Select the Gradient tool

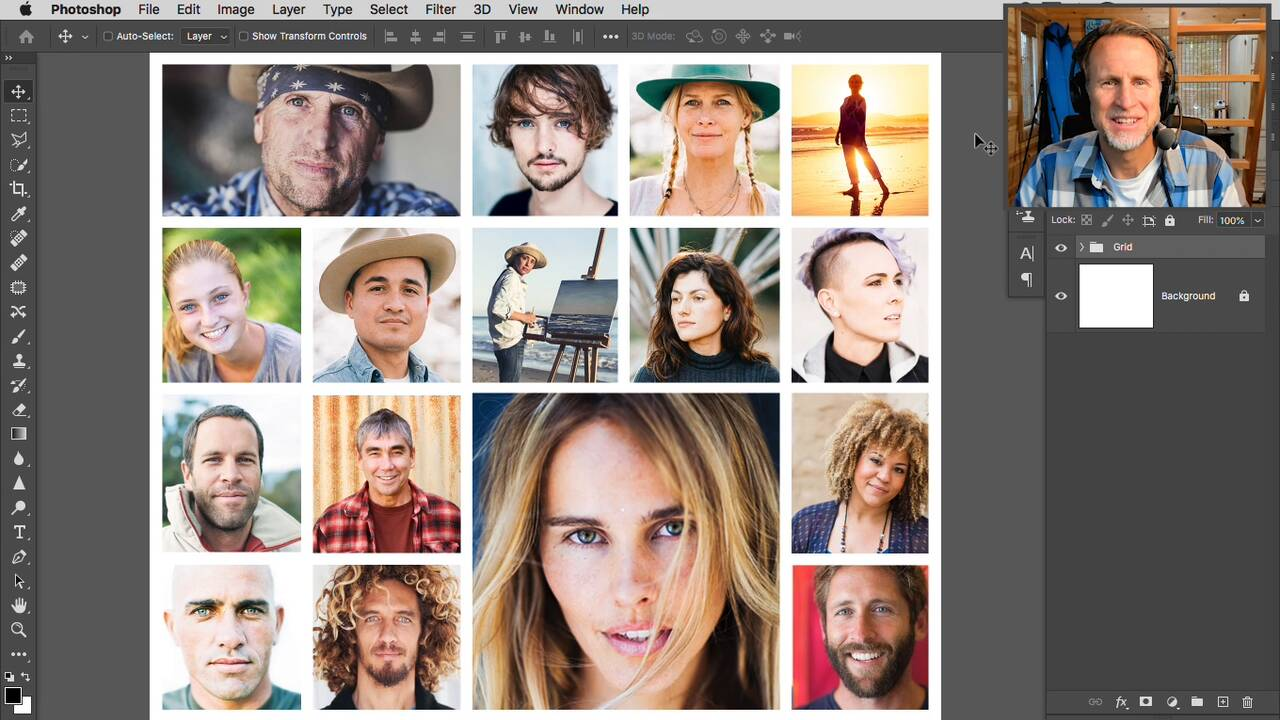tap(19, 434)
